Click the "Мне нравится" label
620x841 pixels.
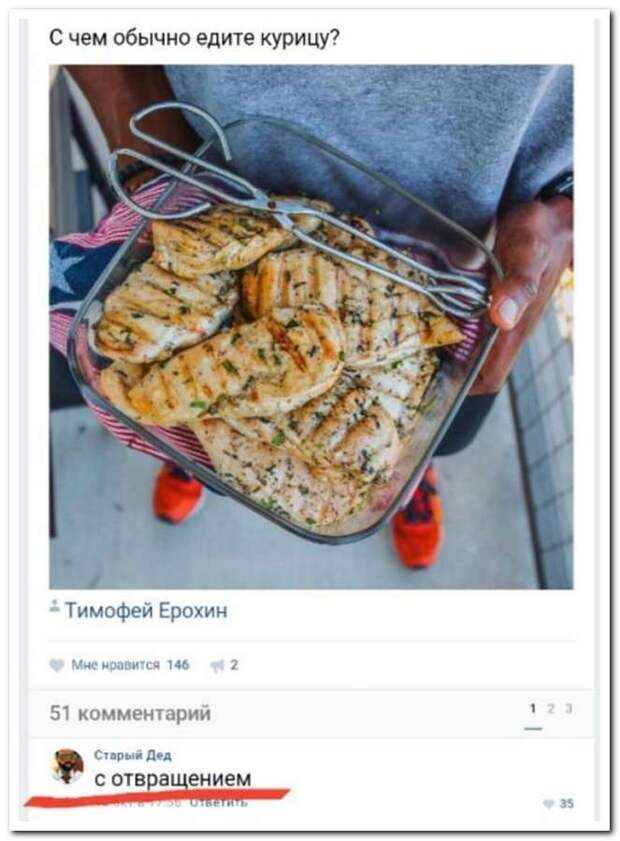pyautogui.click(x=115, y=665)
